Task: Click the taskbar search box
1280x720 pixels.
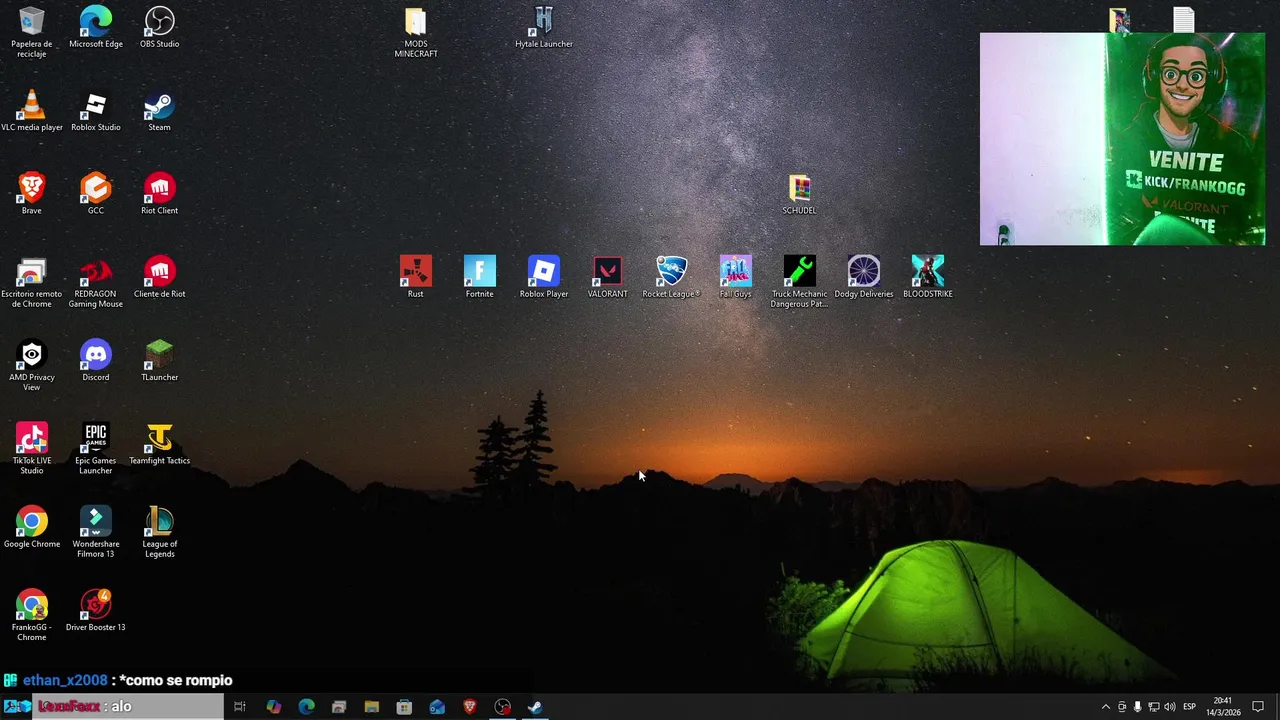Action: point(128,706)
